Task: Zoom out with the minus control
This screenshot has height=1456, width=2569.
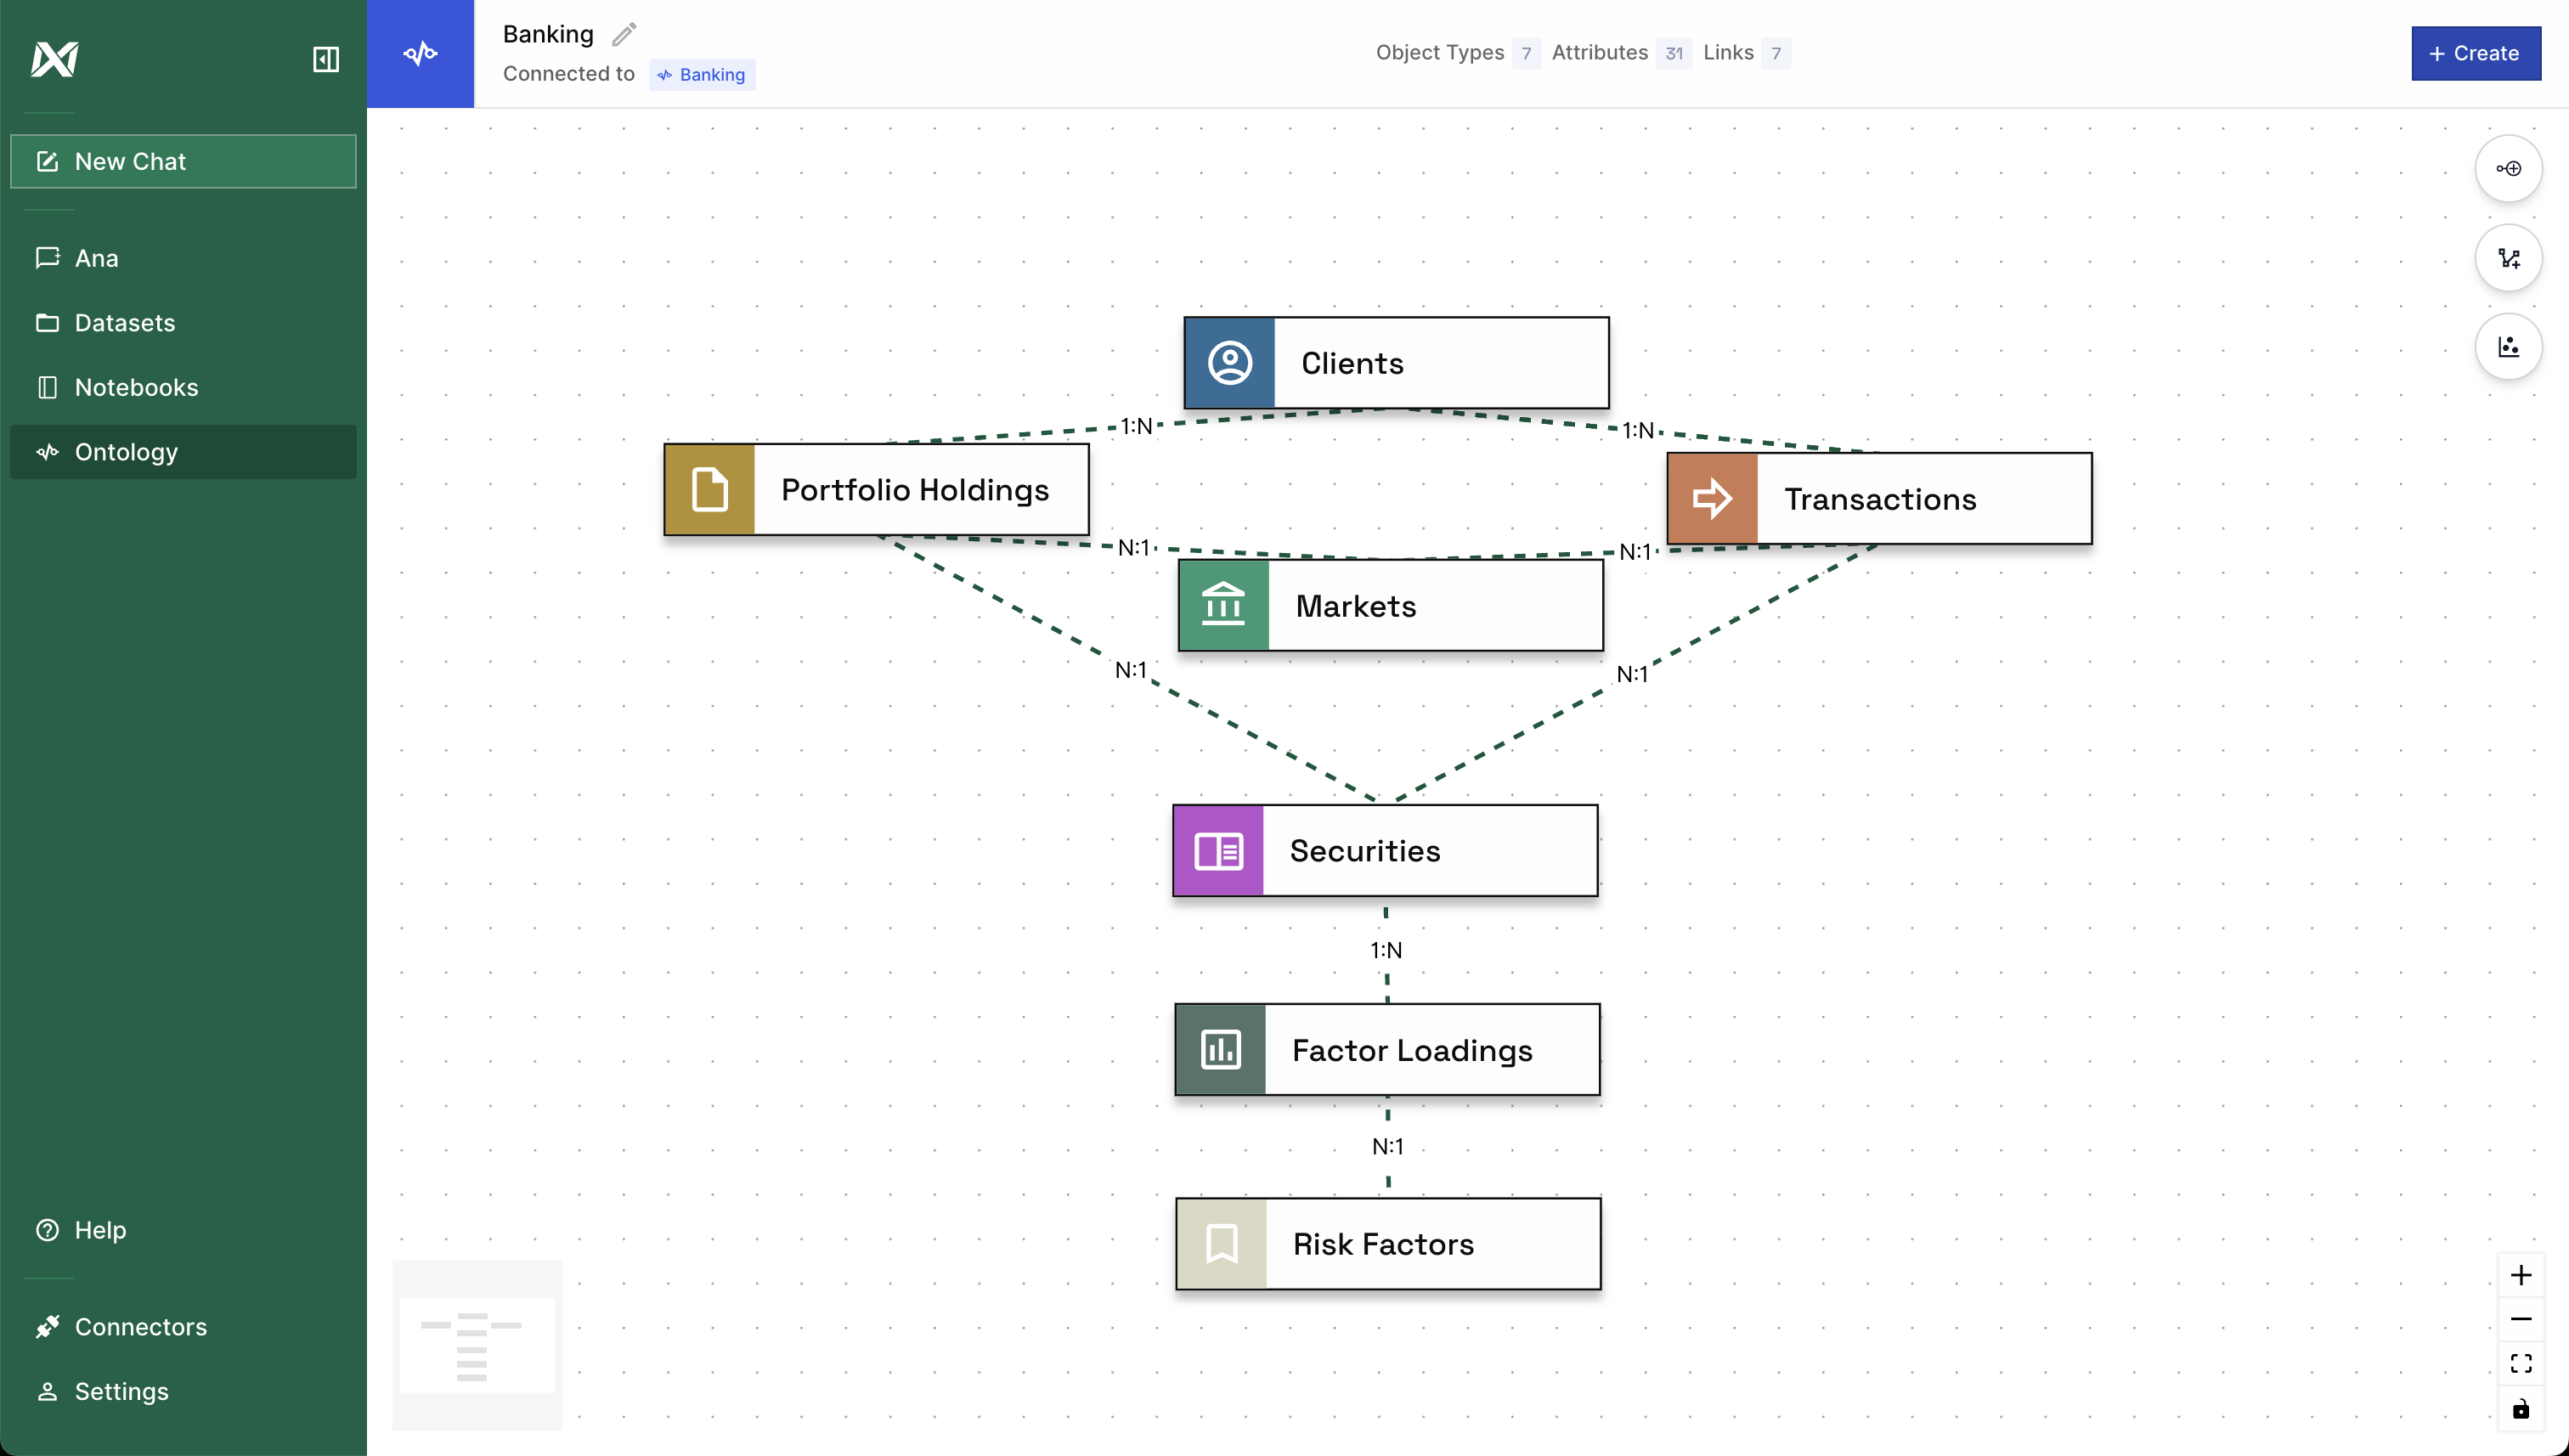Action: (2520, 1319)
